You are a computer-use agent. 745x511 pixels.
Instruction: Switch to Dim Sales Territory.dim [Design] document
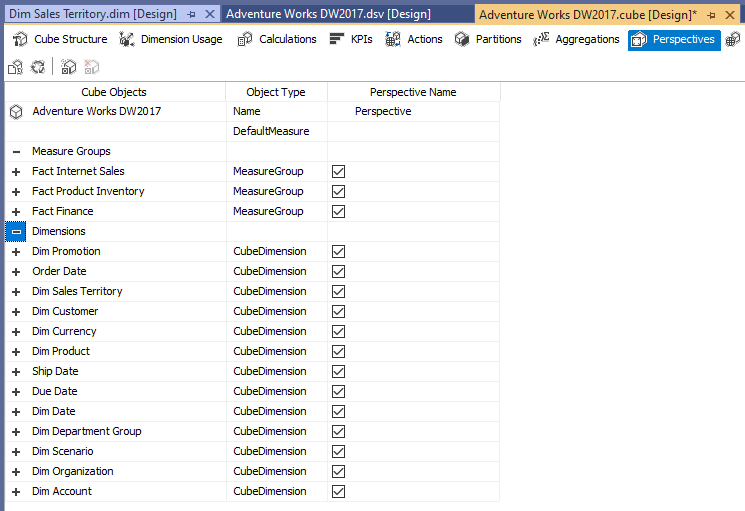tap(93, 14)
